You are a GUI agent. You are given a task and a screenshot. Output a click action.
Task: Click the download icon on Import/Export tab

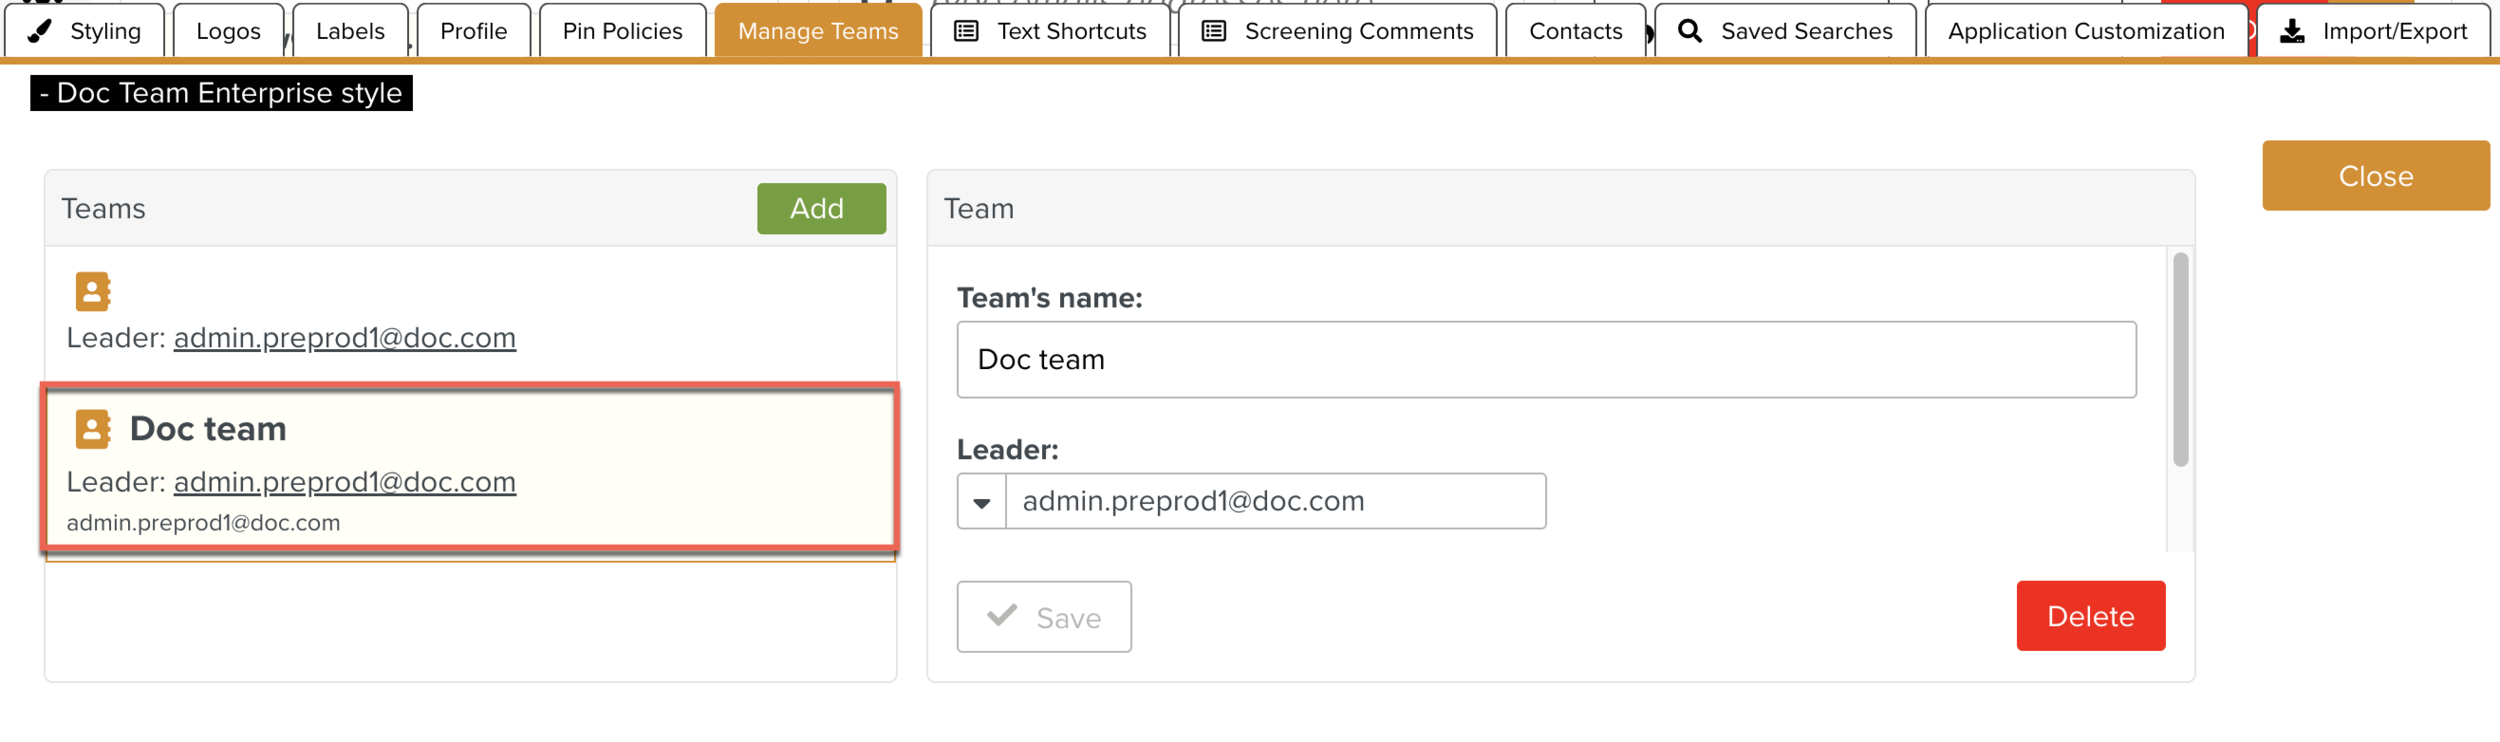point(2292,31)
